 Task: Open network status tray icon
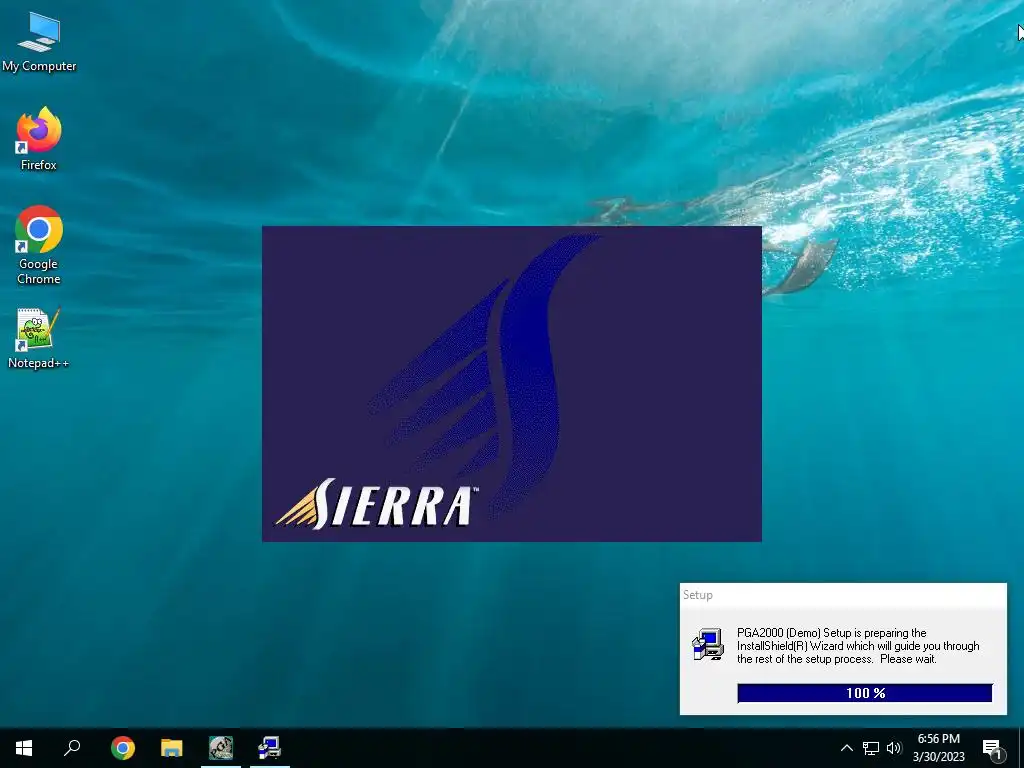(871, 748)
